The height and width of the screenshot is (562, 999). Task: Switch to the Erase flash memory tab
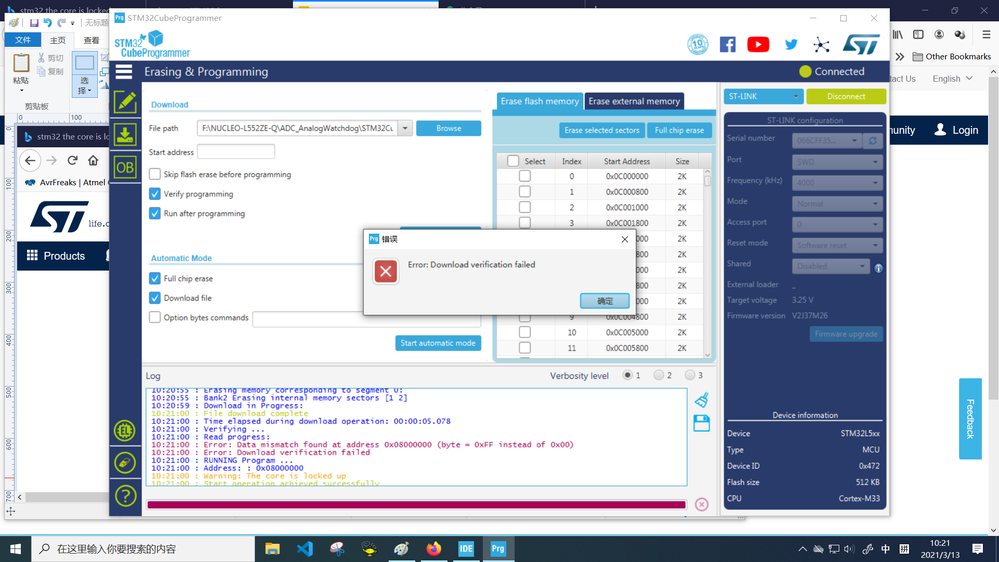(x=539, y=101)
